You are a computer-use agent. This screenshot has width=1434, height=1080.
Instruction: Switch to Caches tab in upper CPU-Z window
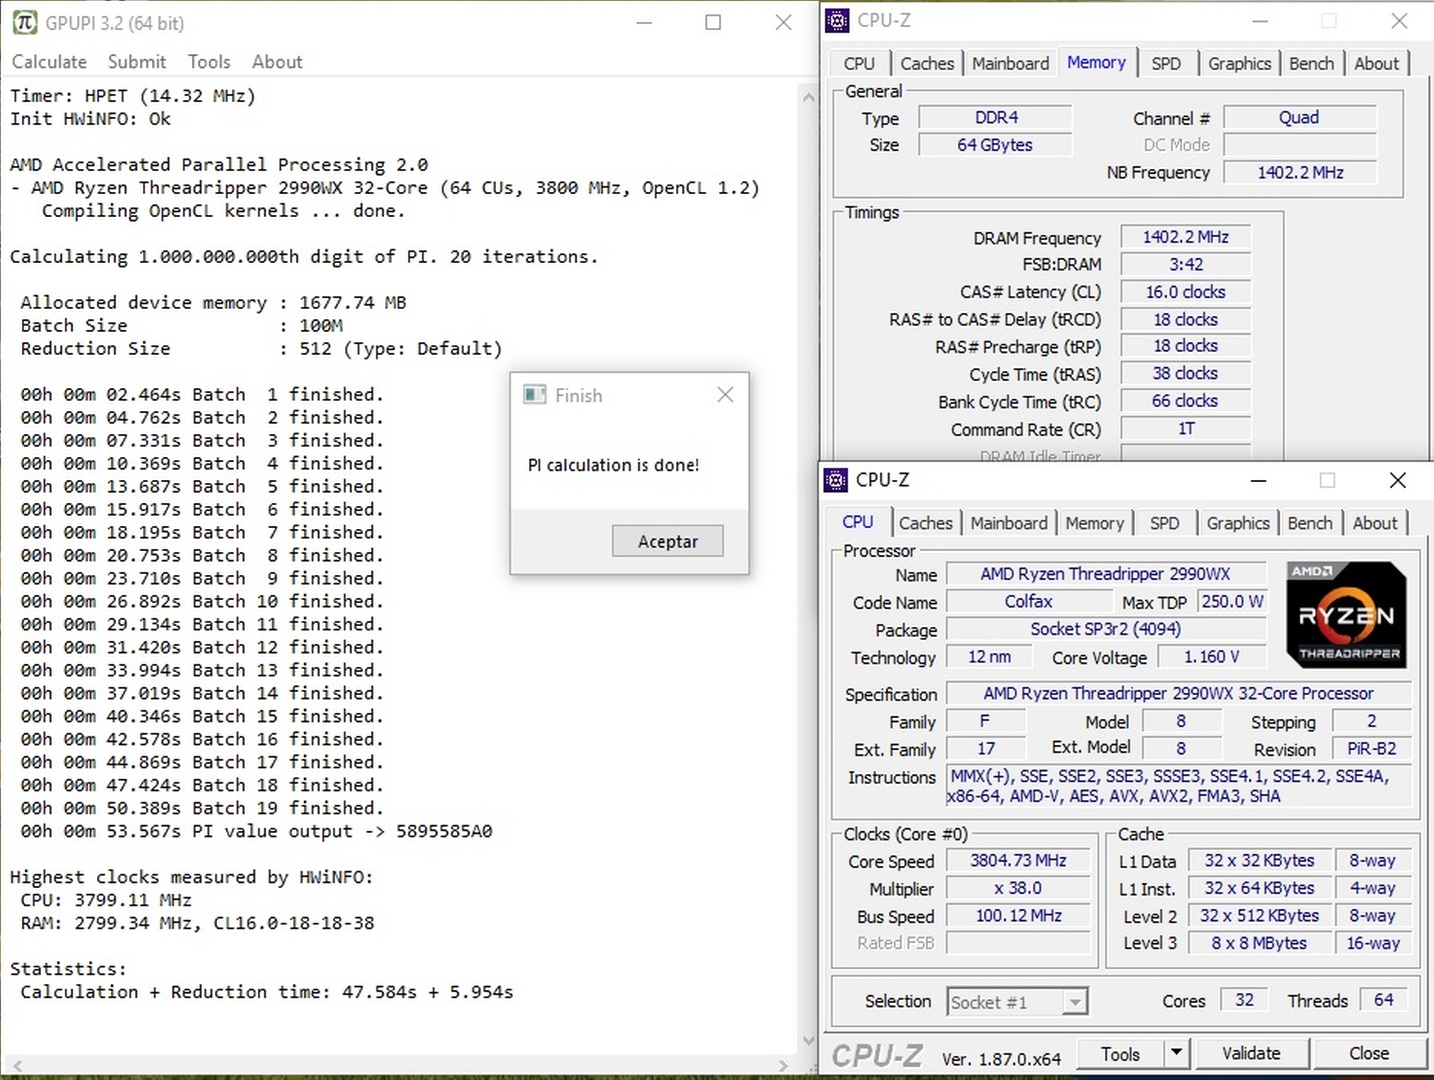927,63
